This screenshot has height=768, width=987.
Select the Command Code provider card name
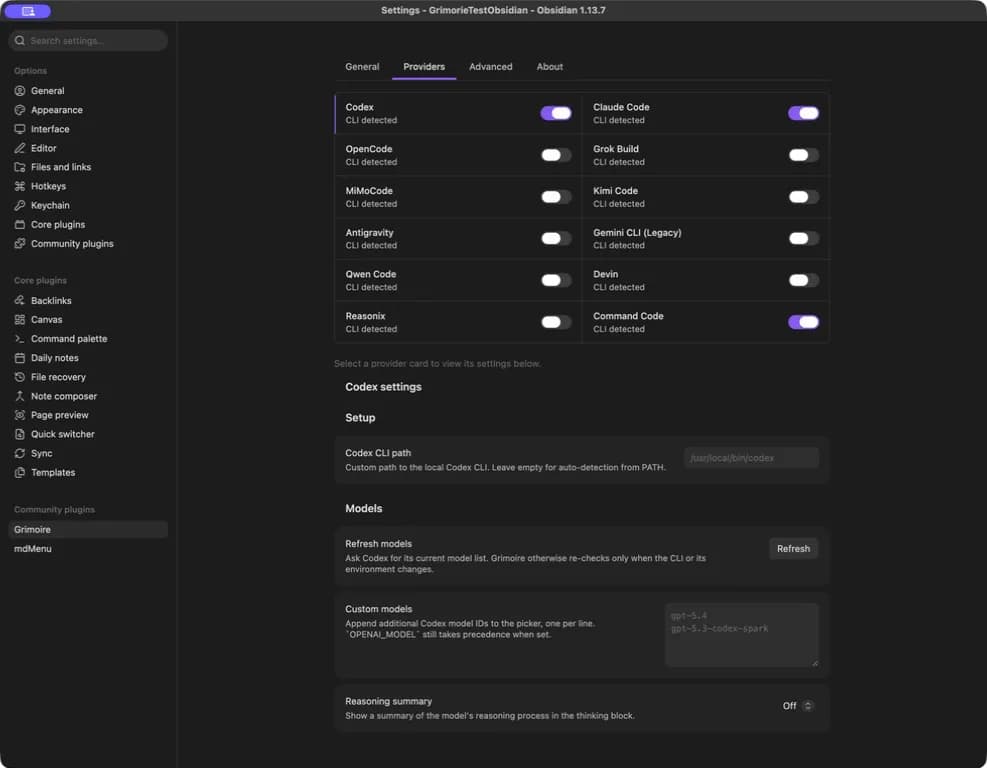pos(628,316)
